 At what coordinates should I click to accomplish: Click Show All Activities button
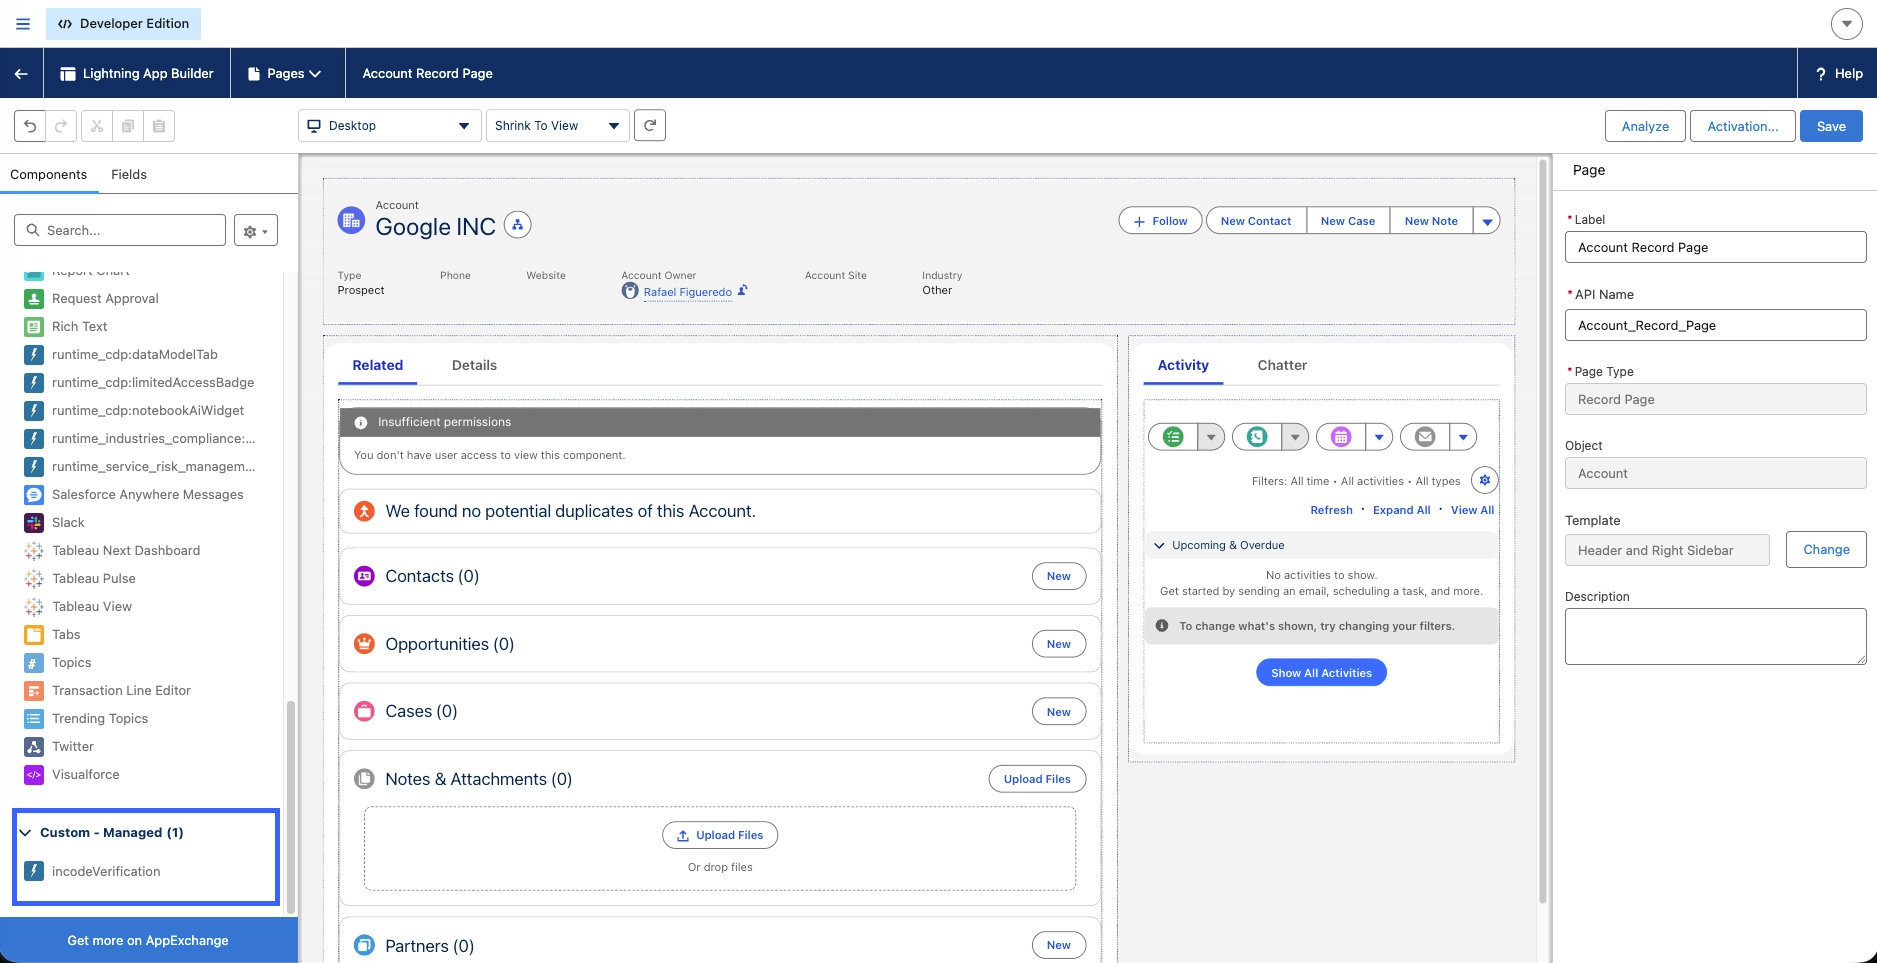click(1321, 673)
